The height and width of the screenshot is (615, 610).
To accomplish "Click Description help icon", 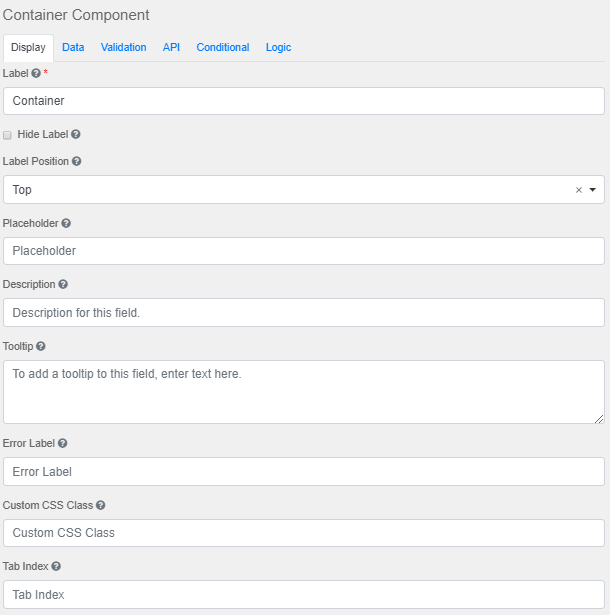I will click(63, 284).
